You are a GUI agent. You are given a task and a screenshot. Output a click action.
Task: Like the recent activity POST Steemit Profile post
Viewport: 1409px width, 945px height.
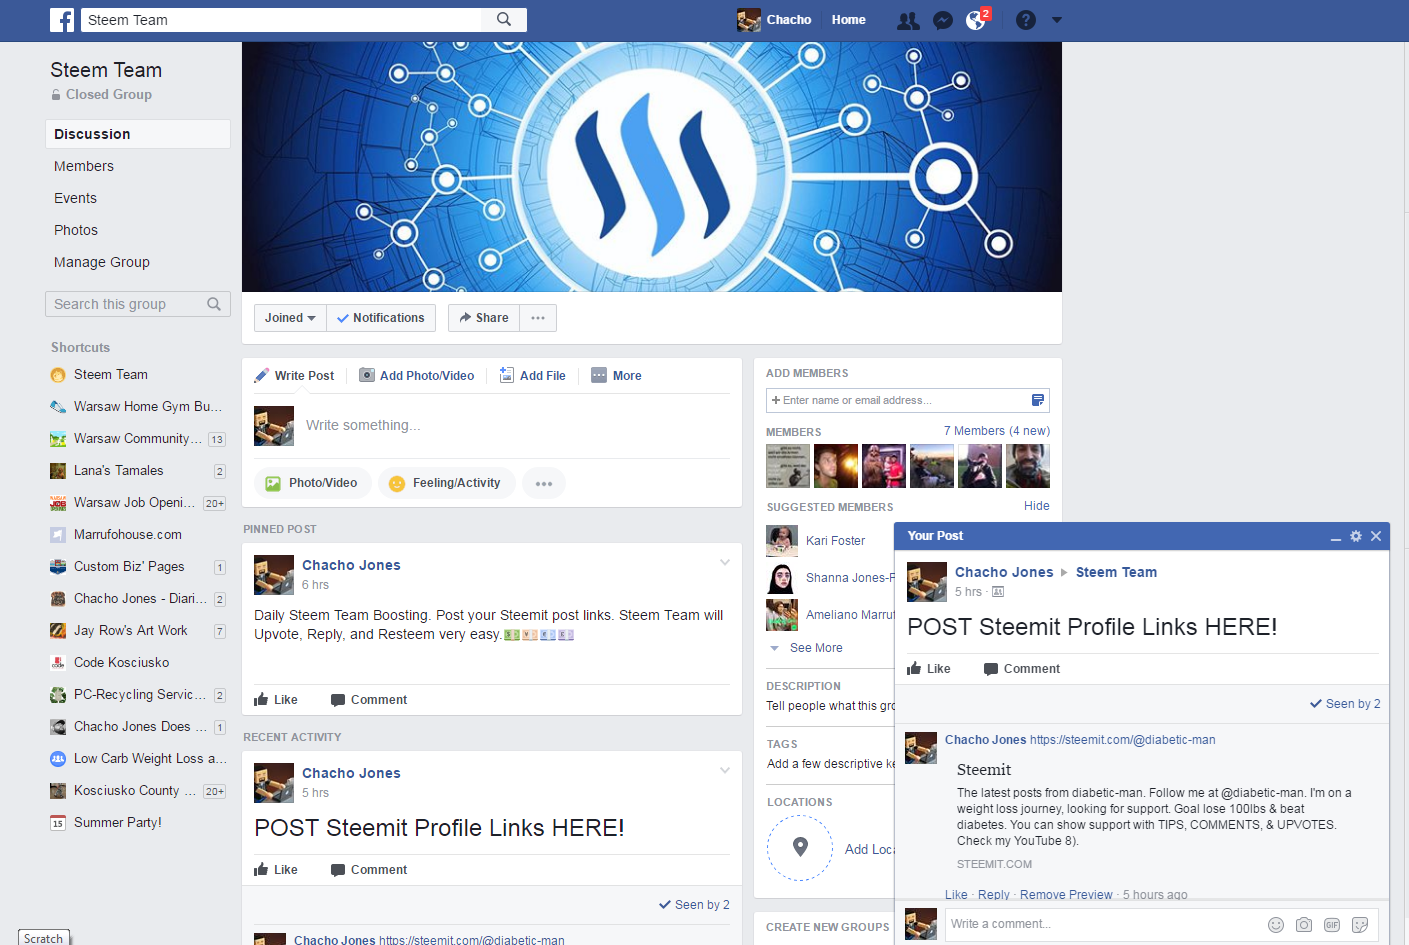coord(276,870)
